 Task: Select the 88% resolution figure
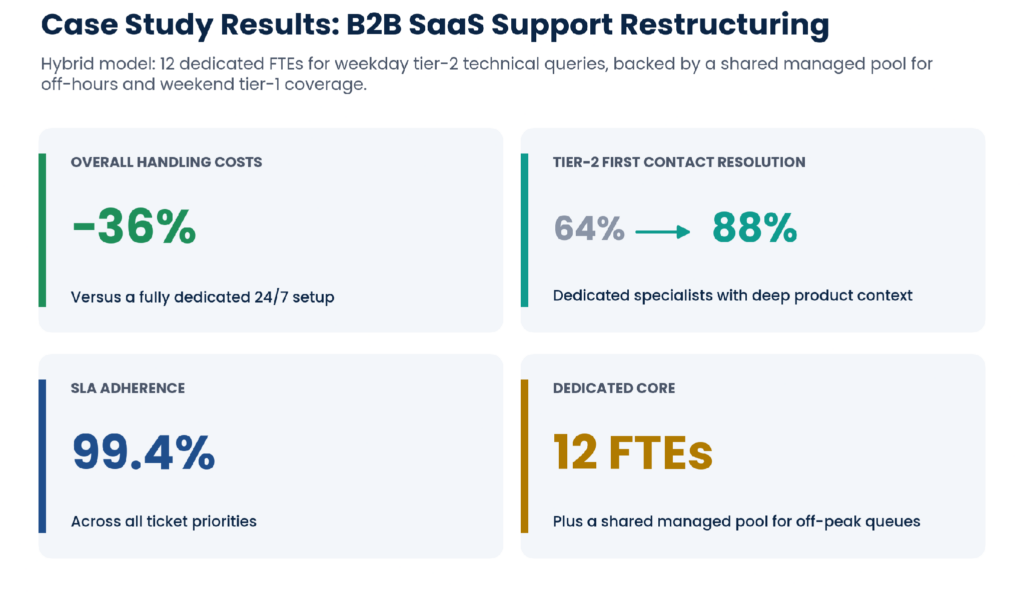(x=754, y=227)
